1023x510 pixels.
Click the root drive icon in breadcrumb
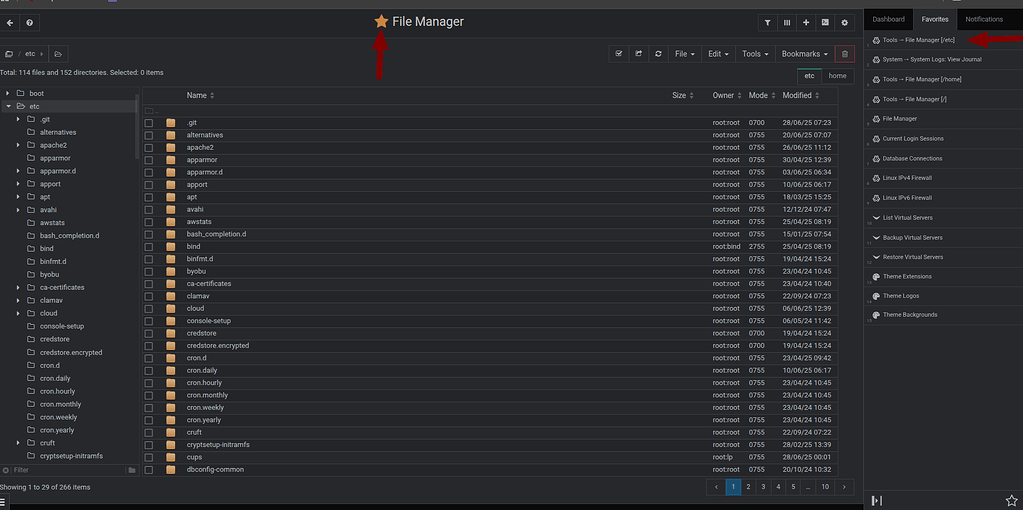(x=8, y=54)
